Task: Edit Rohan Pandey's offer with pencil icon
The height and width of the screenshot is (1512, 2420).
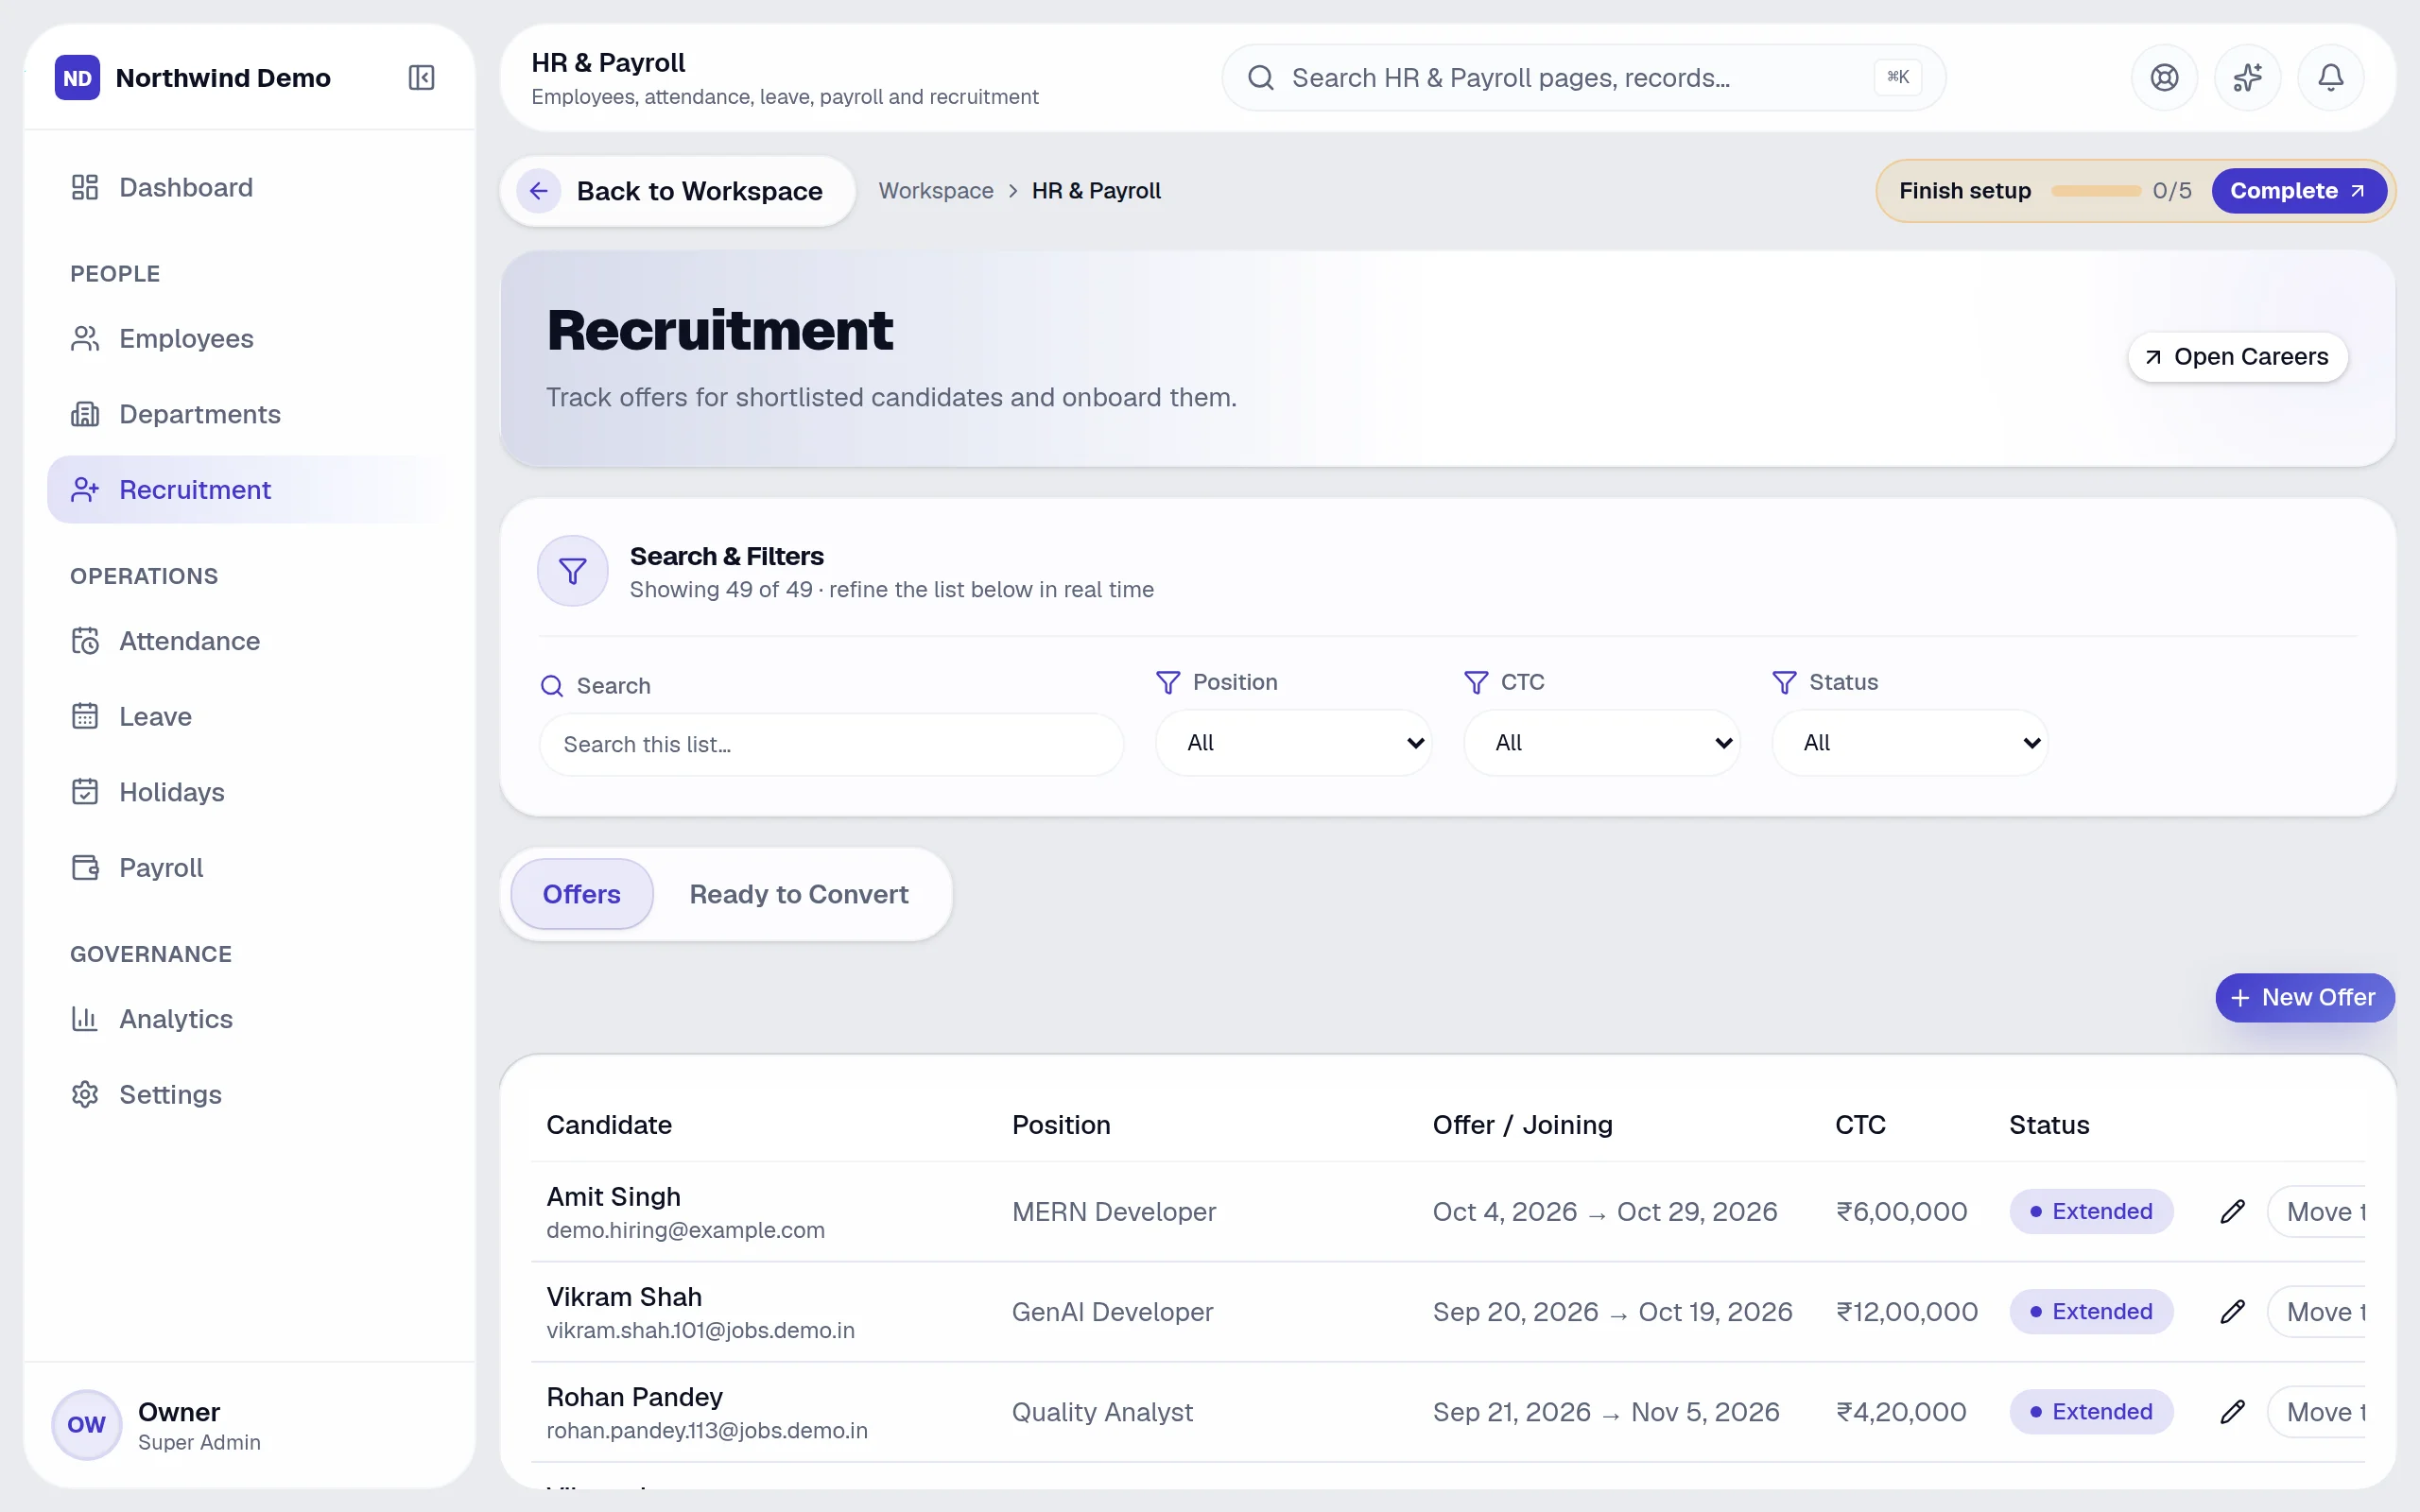Action: pos(2232,1411)
